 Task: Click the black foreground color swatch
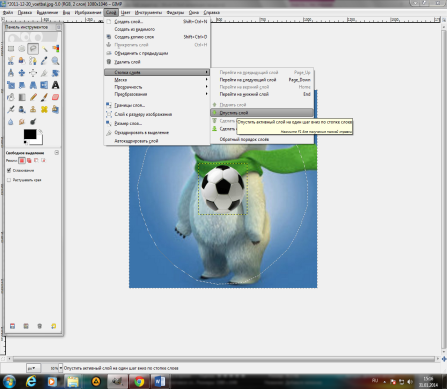click(x=30, y=134)
